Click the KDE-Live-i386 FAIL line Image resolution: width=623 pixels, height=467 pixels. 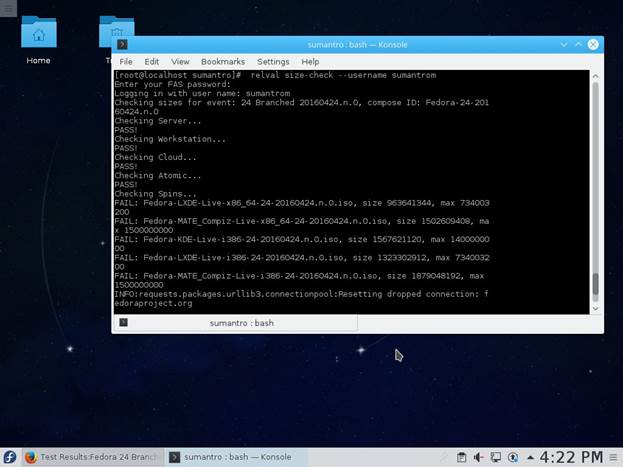(x=302, y=244)
